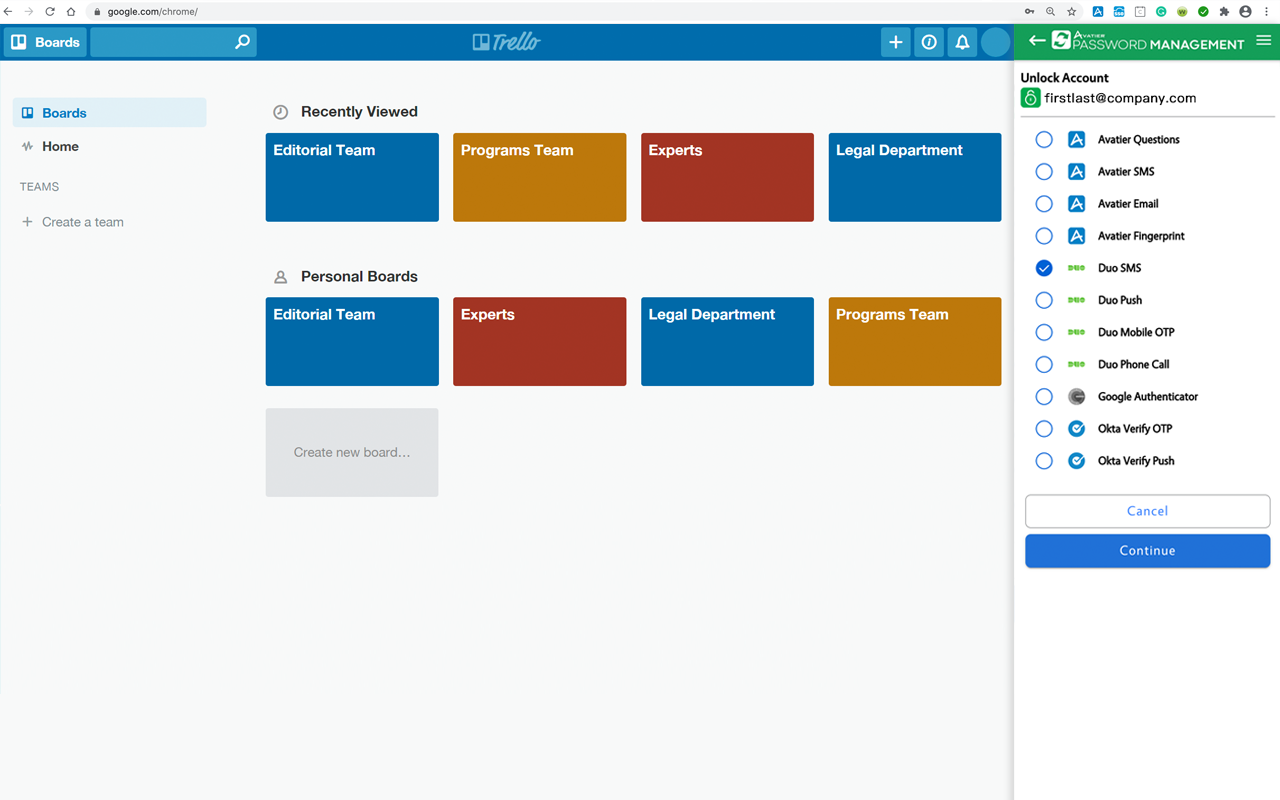Select the Google Authenticator radio option
Viewport: 1280px width, 800px height.
(x=1044, y=396)
